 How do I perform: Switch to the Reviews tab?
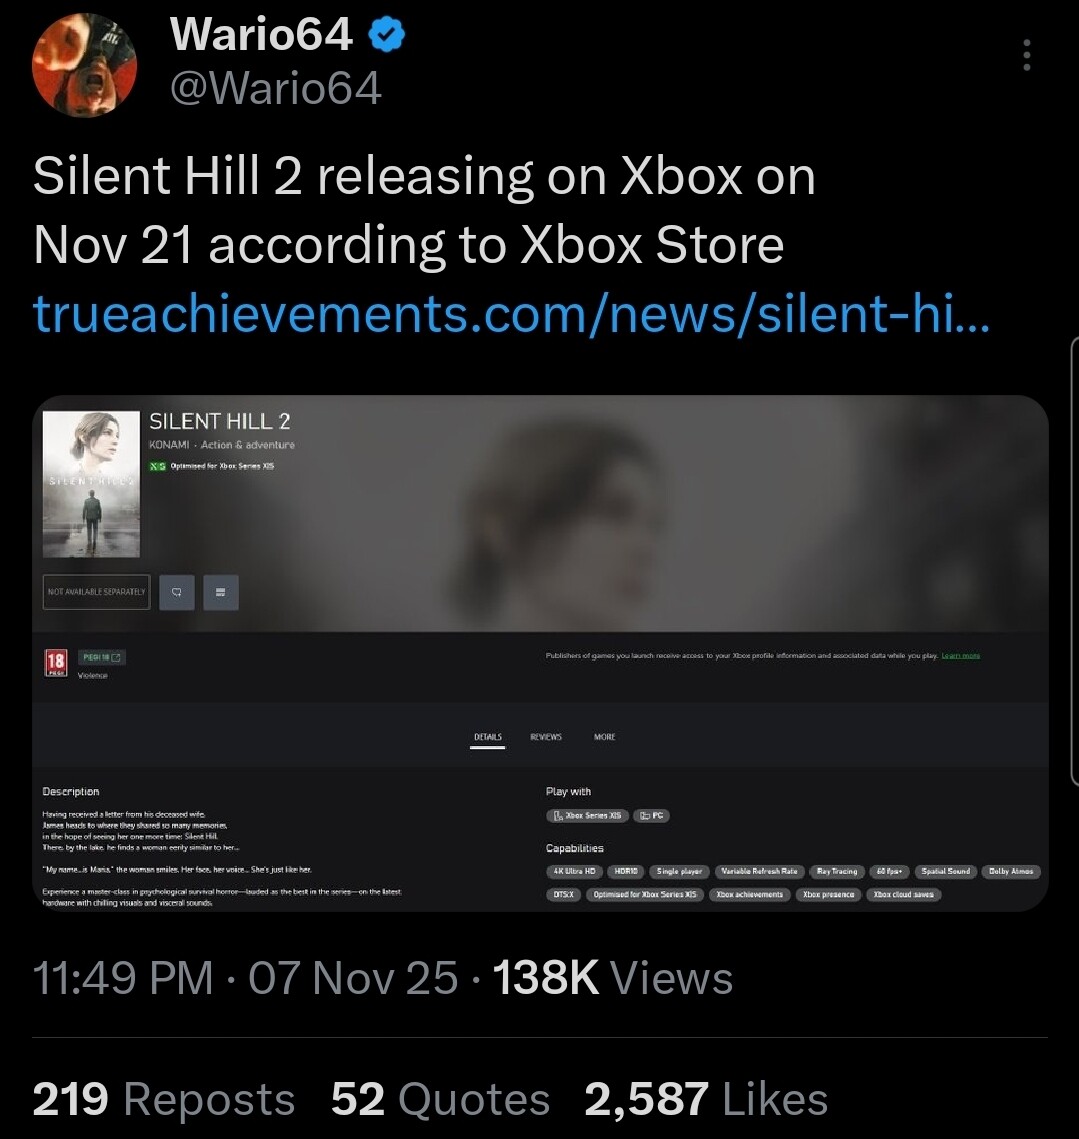point(545,737)
